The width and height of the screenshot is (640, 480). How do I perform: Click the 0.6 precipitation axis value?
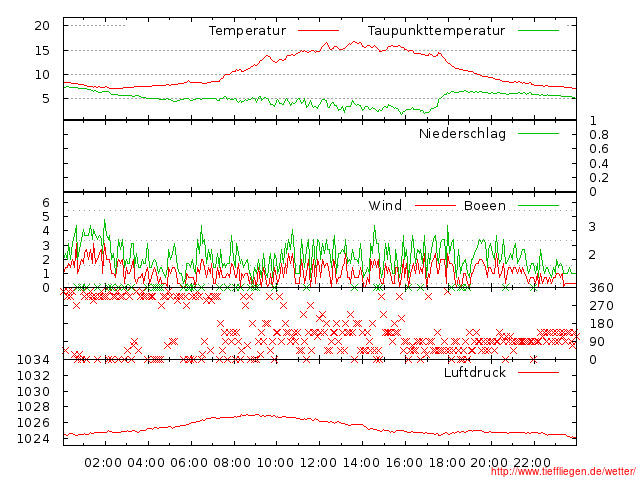(599, 149)
